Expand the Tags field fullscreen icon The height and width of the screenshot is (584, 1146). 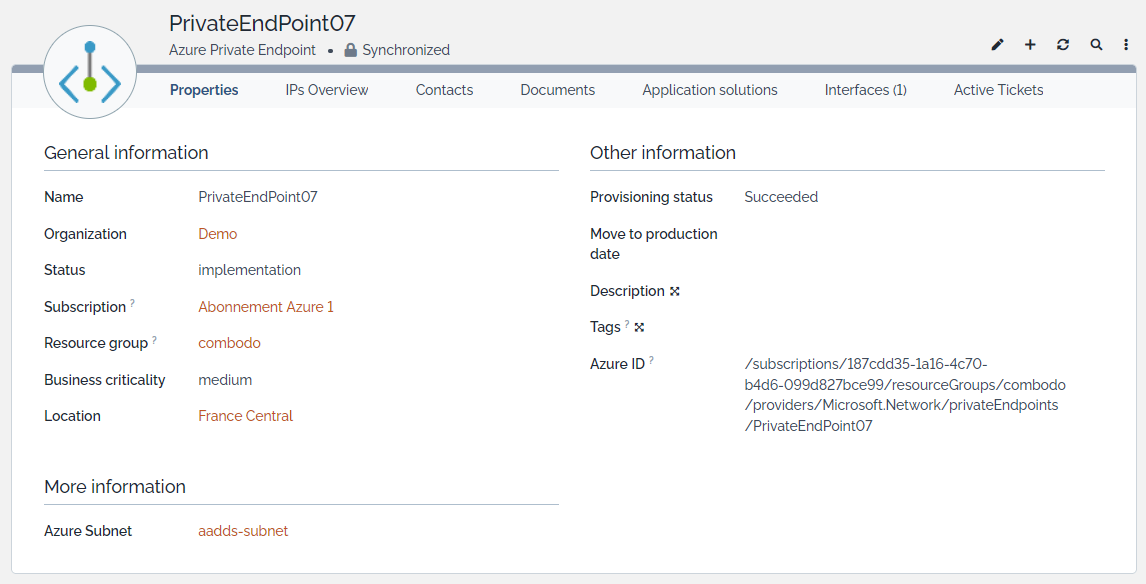tap(639, 327)
